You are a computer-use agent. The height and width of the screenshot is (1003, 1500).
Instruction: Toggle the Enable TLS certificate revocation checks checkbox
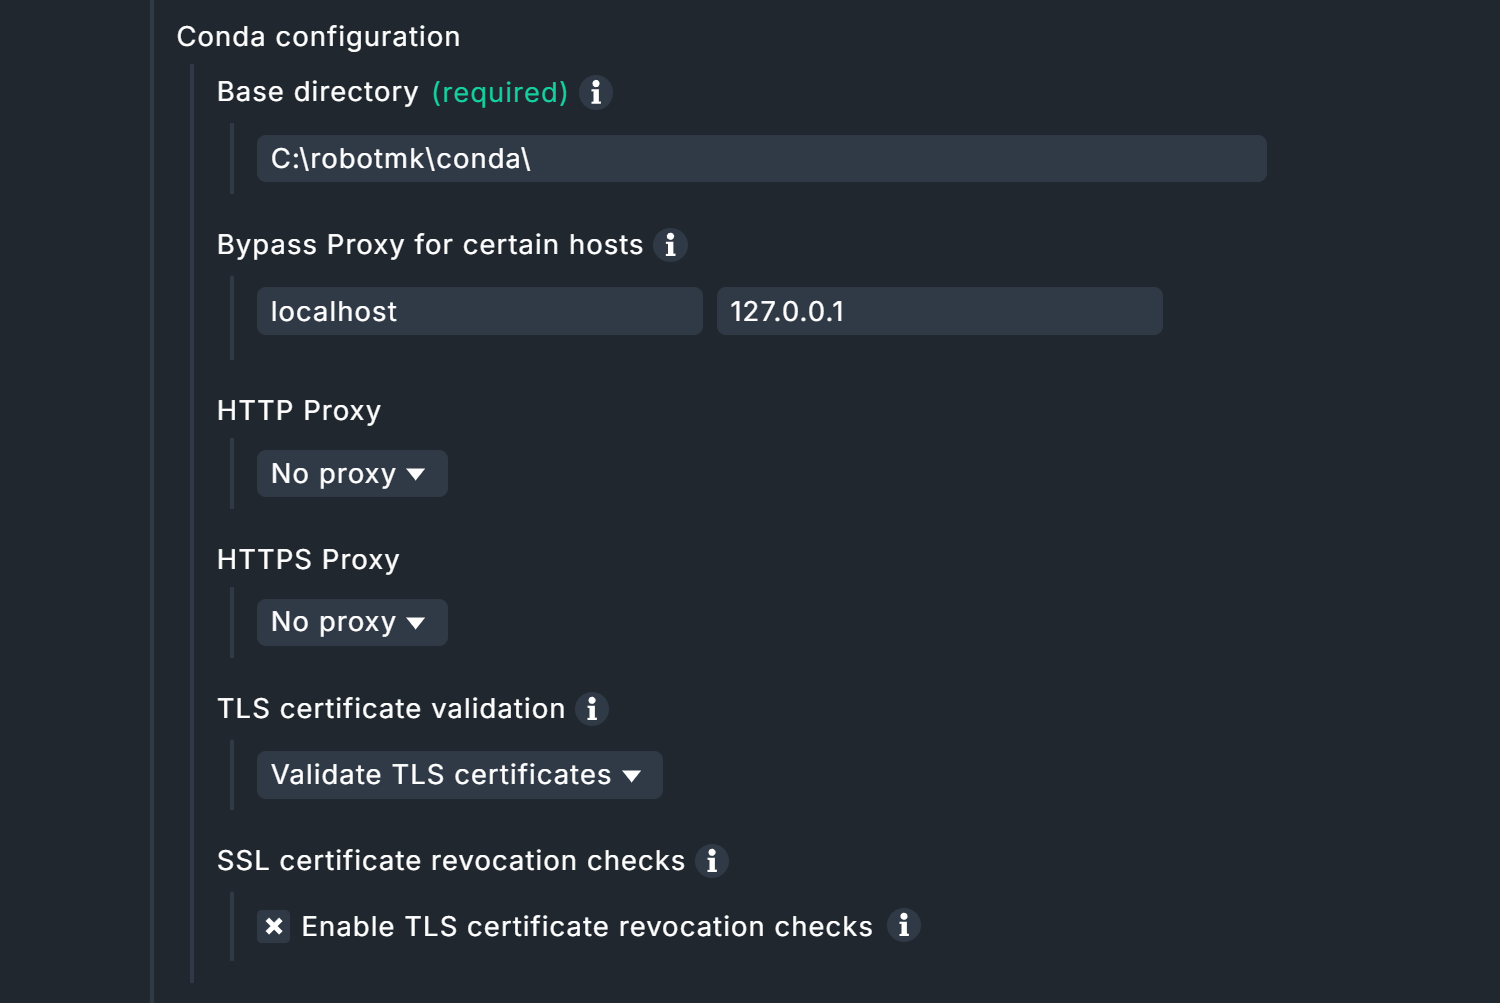click(x=274, y=927)
